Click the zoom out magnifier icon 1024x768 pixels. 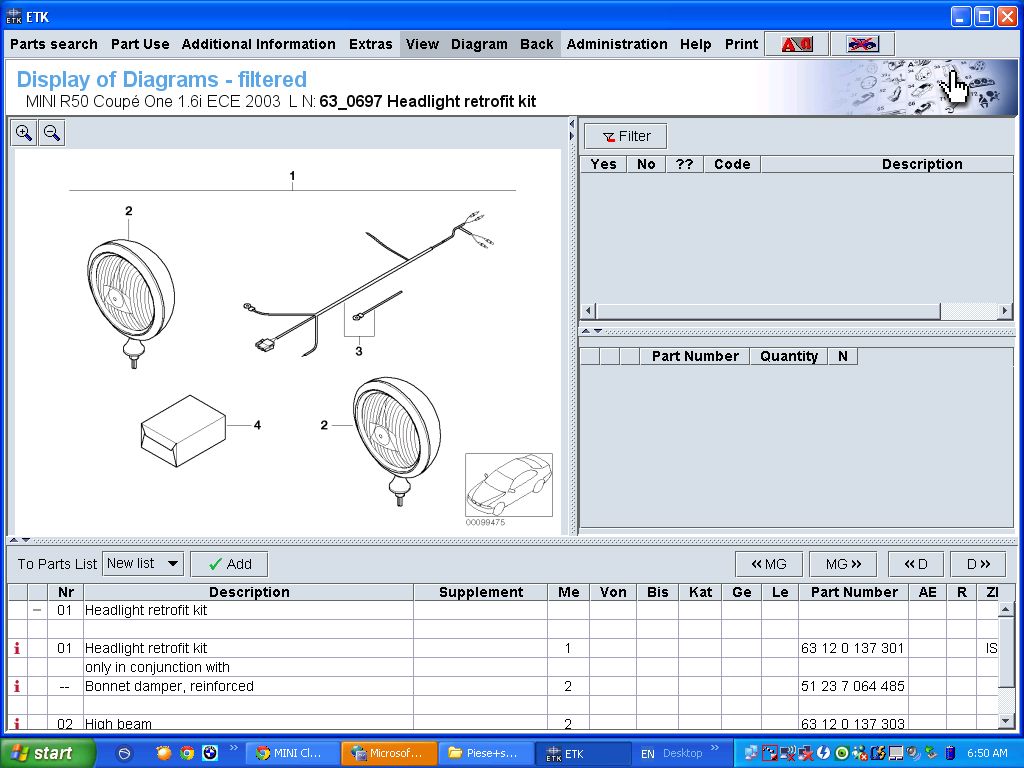[x=52, y=133]
